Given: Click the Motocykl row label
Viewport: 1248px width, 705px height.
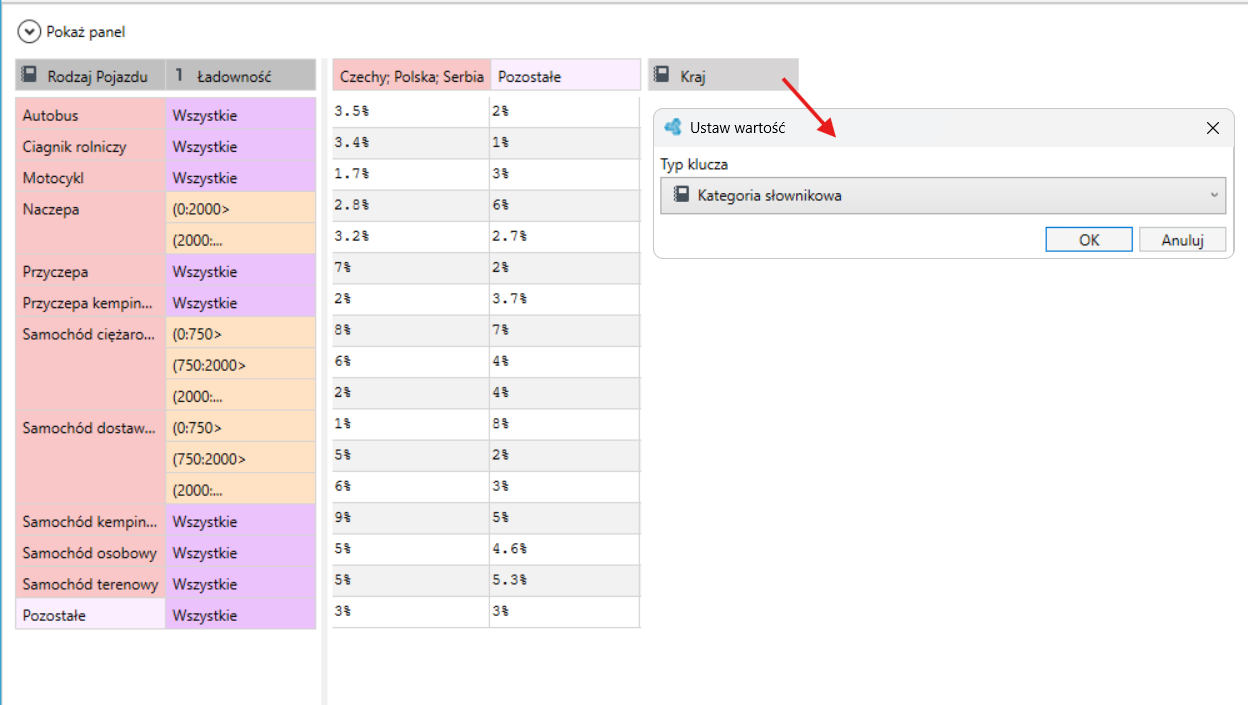Looking at the screenshot, I should (91, 178).
